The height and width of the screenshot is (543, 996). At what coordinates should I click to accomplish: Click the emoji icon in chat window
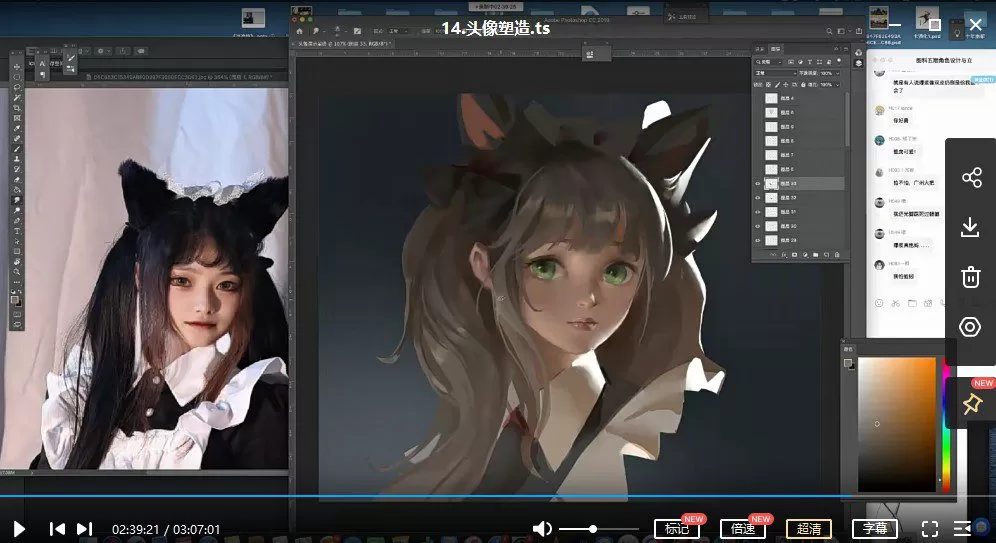click(x=879, y=303)
